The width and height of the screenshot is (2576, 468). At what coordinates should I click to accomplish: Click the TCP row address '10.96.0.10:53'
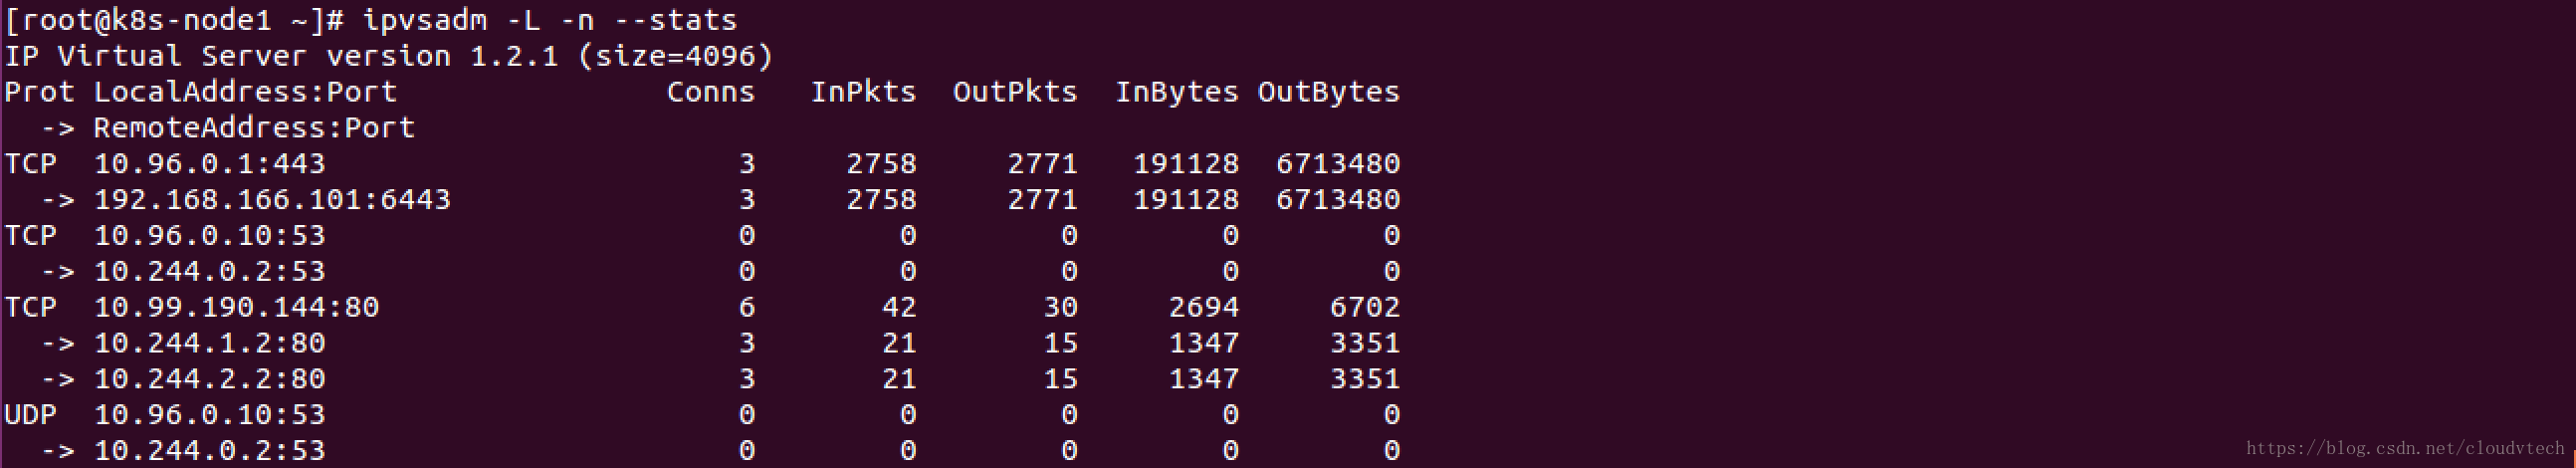click(x=210, y=236)
